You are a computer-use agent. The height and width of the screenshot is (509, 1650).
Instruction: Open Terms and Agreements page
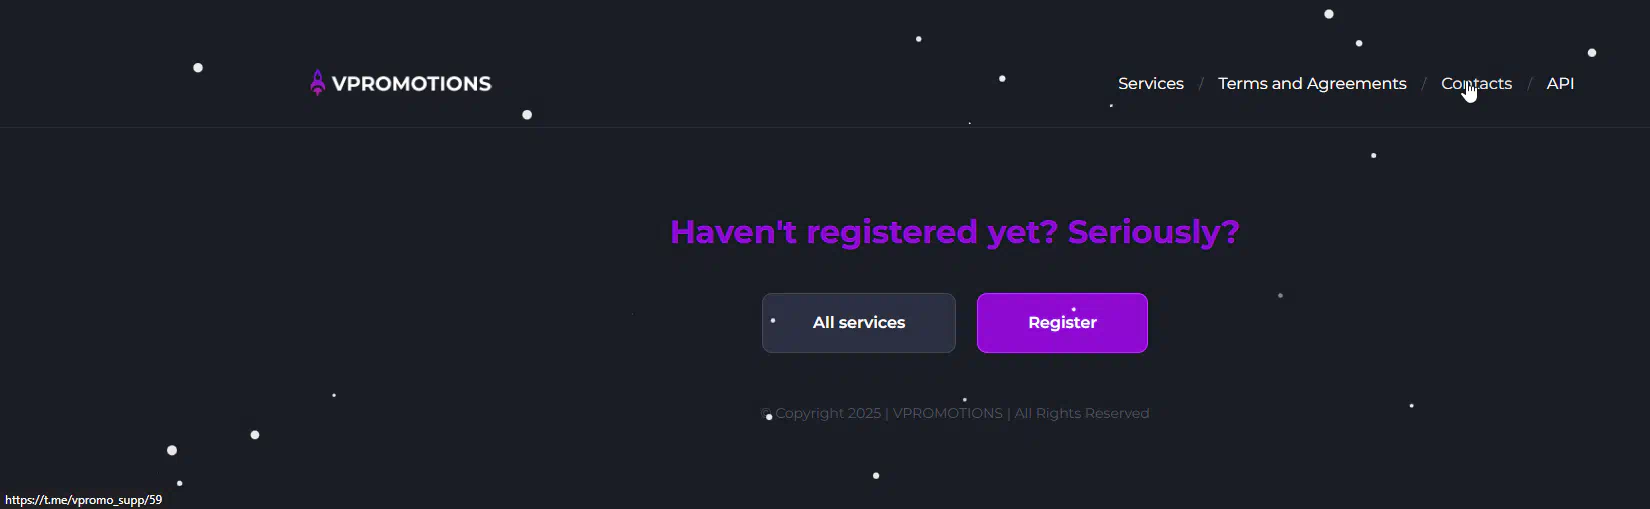(x=1311, y=84)
